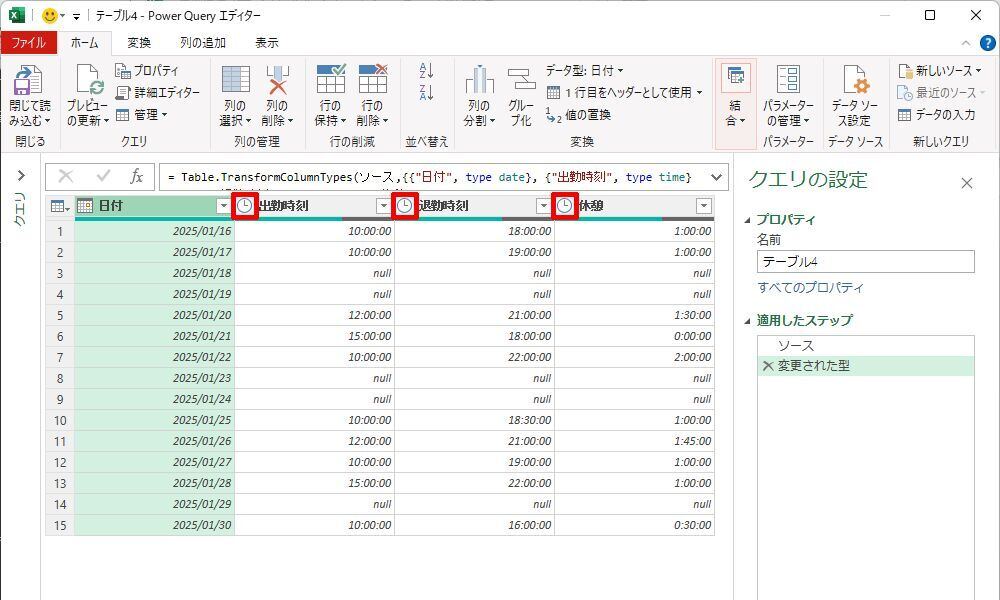The image size is (1000, 600).
Task: Click the Close & Load icon (閉じて読み込む)
Action: [x=28, y=80]
